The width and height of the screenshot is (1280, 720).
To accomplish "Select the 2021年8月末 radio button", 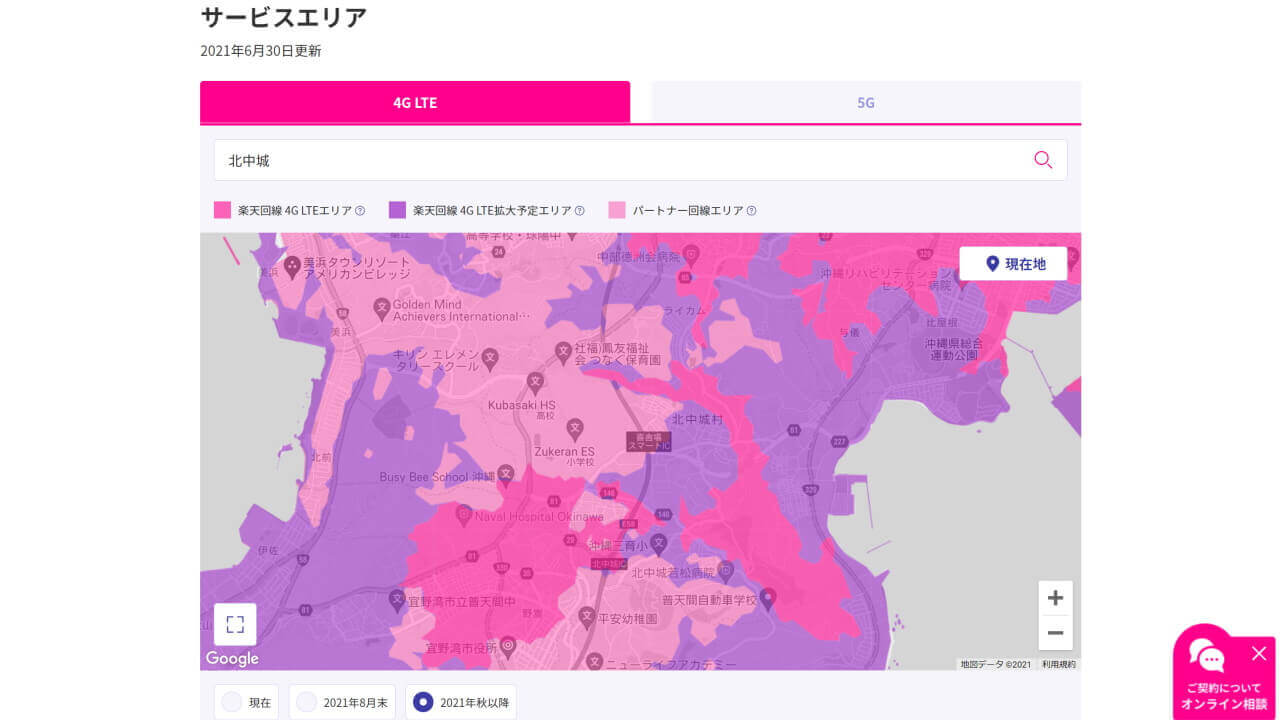I will tap(307, 702).
